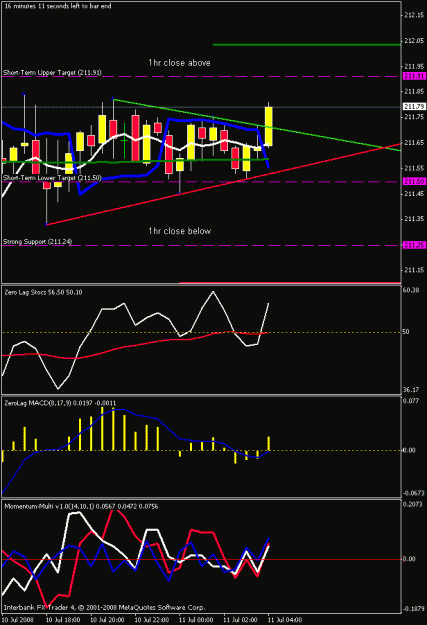
Task: Click the ZeroLag MACD(8,17,9) indicator label
Action: coord(60,403)
